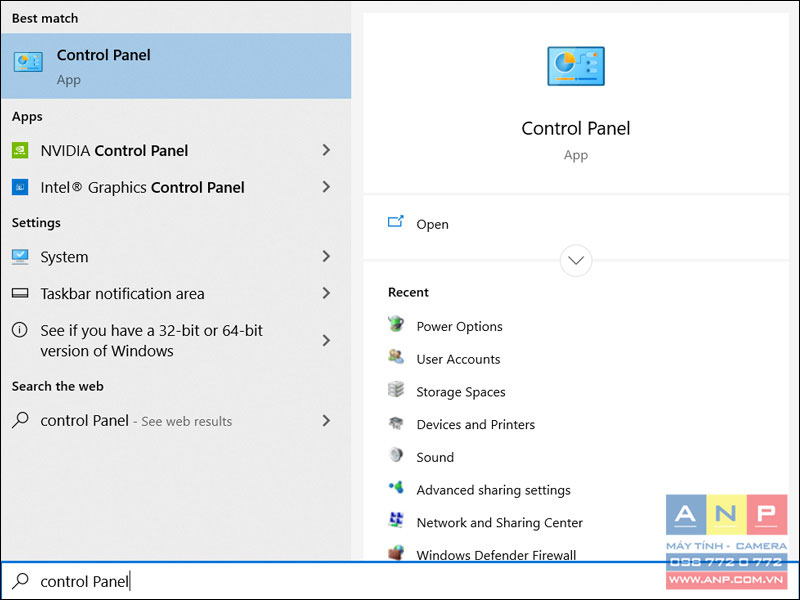Expand the web search result arrow

pyautogui.click(x=326, y=420)
